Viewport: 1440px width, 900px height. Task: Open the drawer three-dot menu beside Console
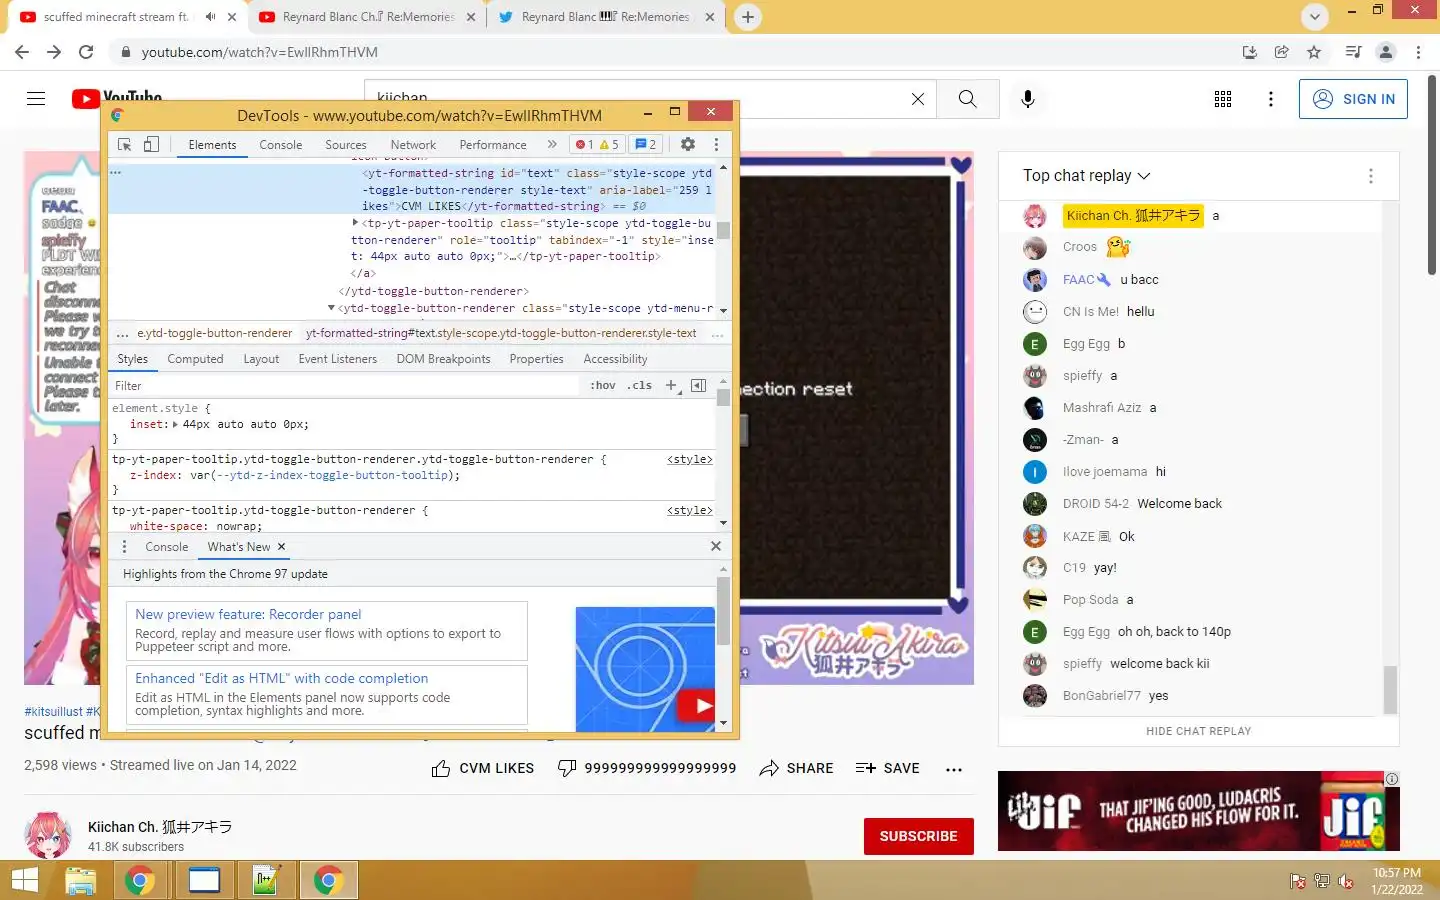(x=124, y=547)
